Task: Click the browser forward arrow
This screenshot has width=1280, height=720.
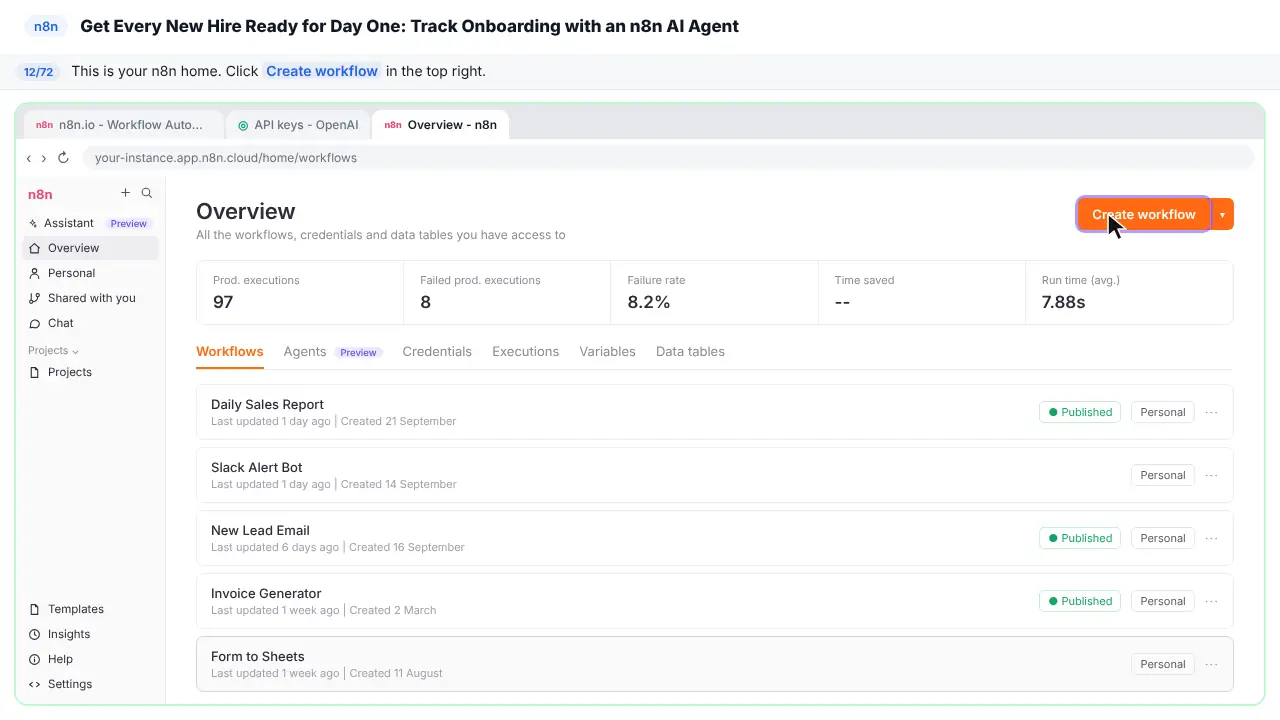Action: pyautogui.click(x=43, y=158)
